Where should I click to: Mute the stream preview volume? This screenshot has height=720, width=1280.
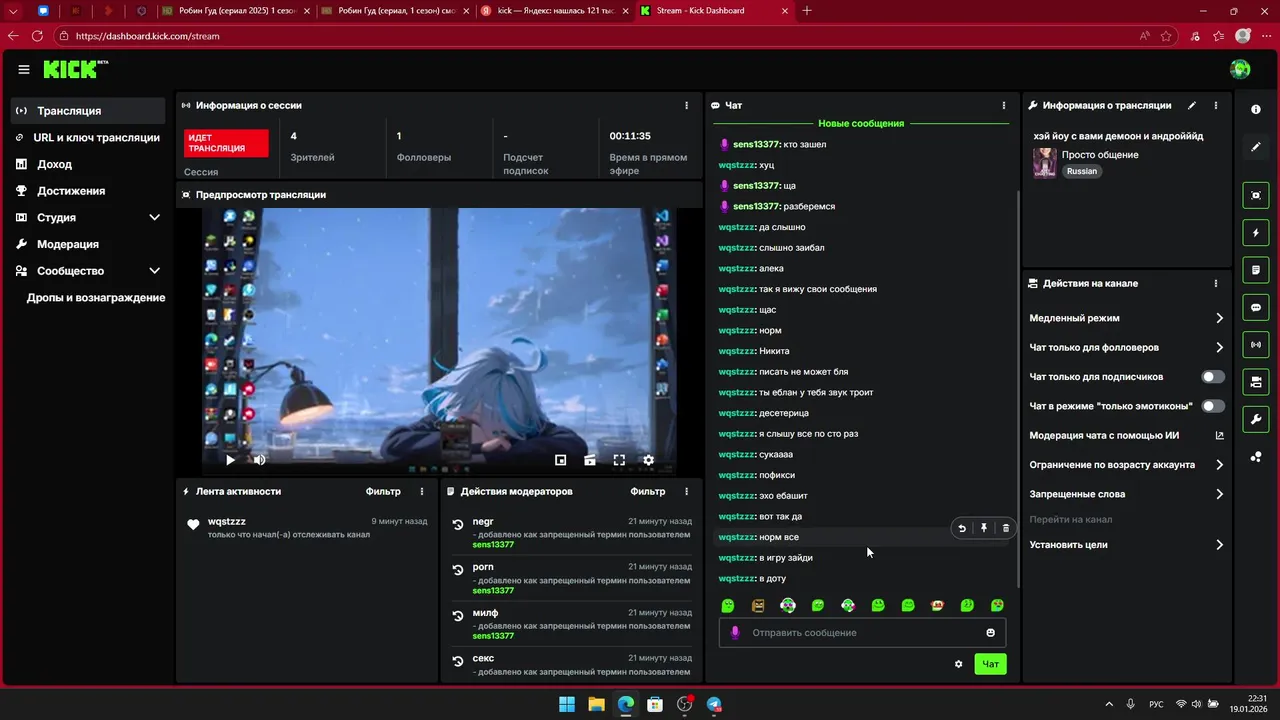point(259,460)
